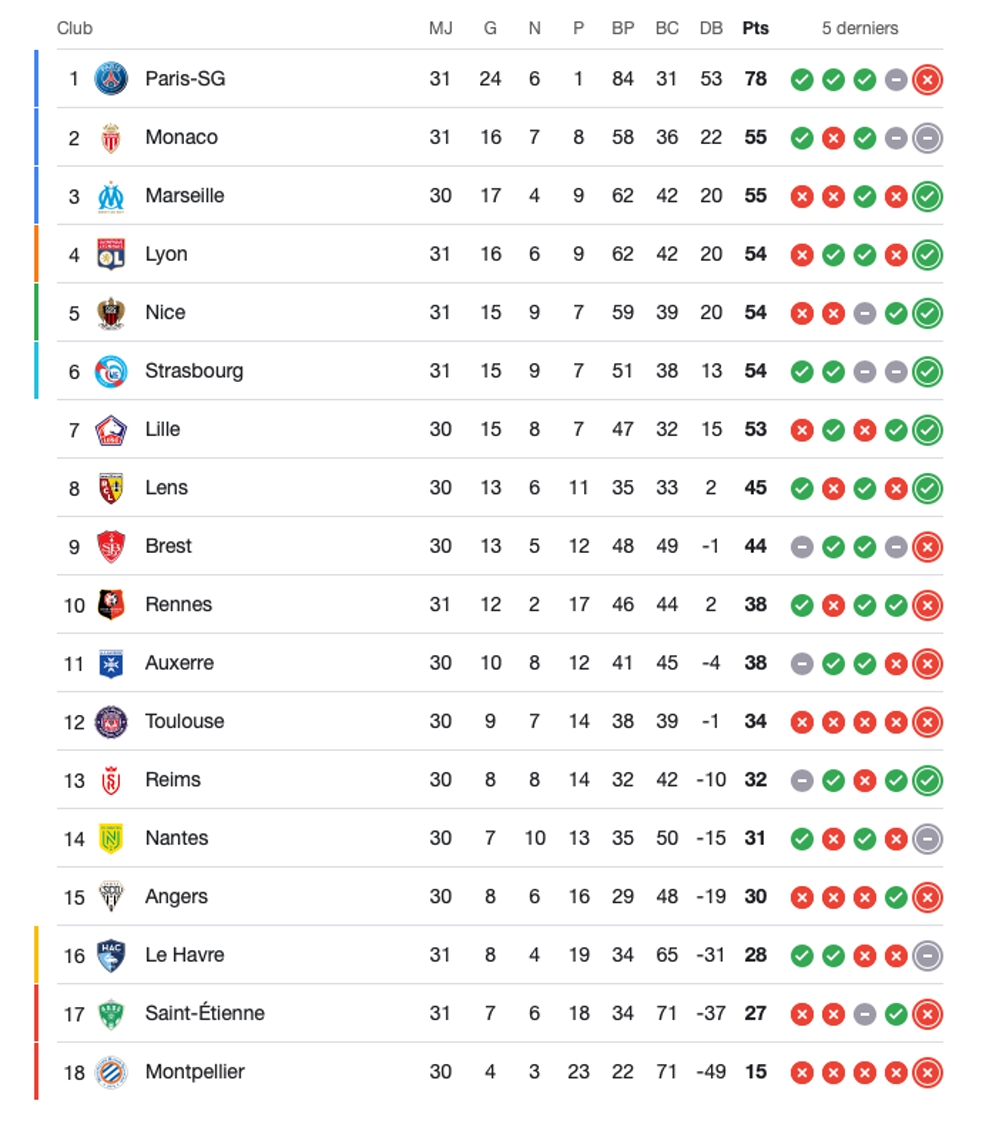The image size is (1006, 1124).
Task: Open the Le Havre team link
Action: point(184,955)
